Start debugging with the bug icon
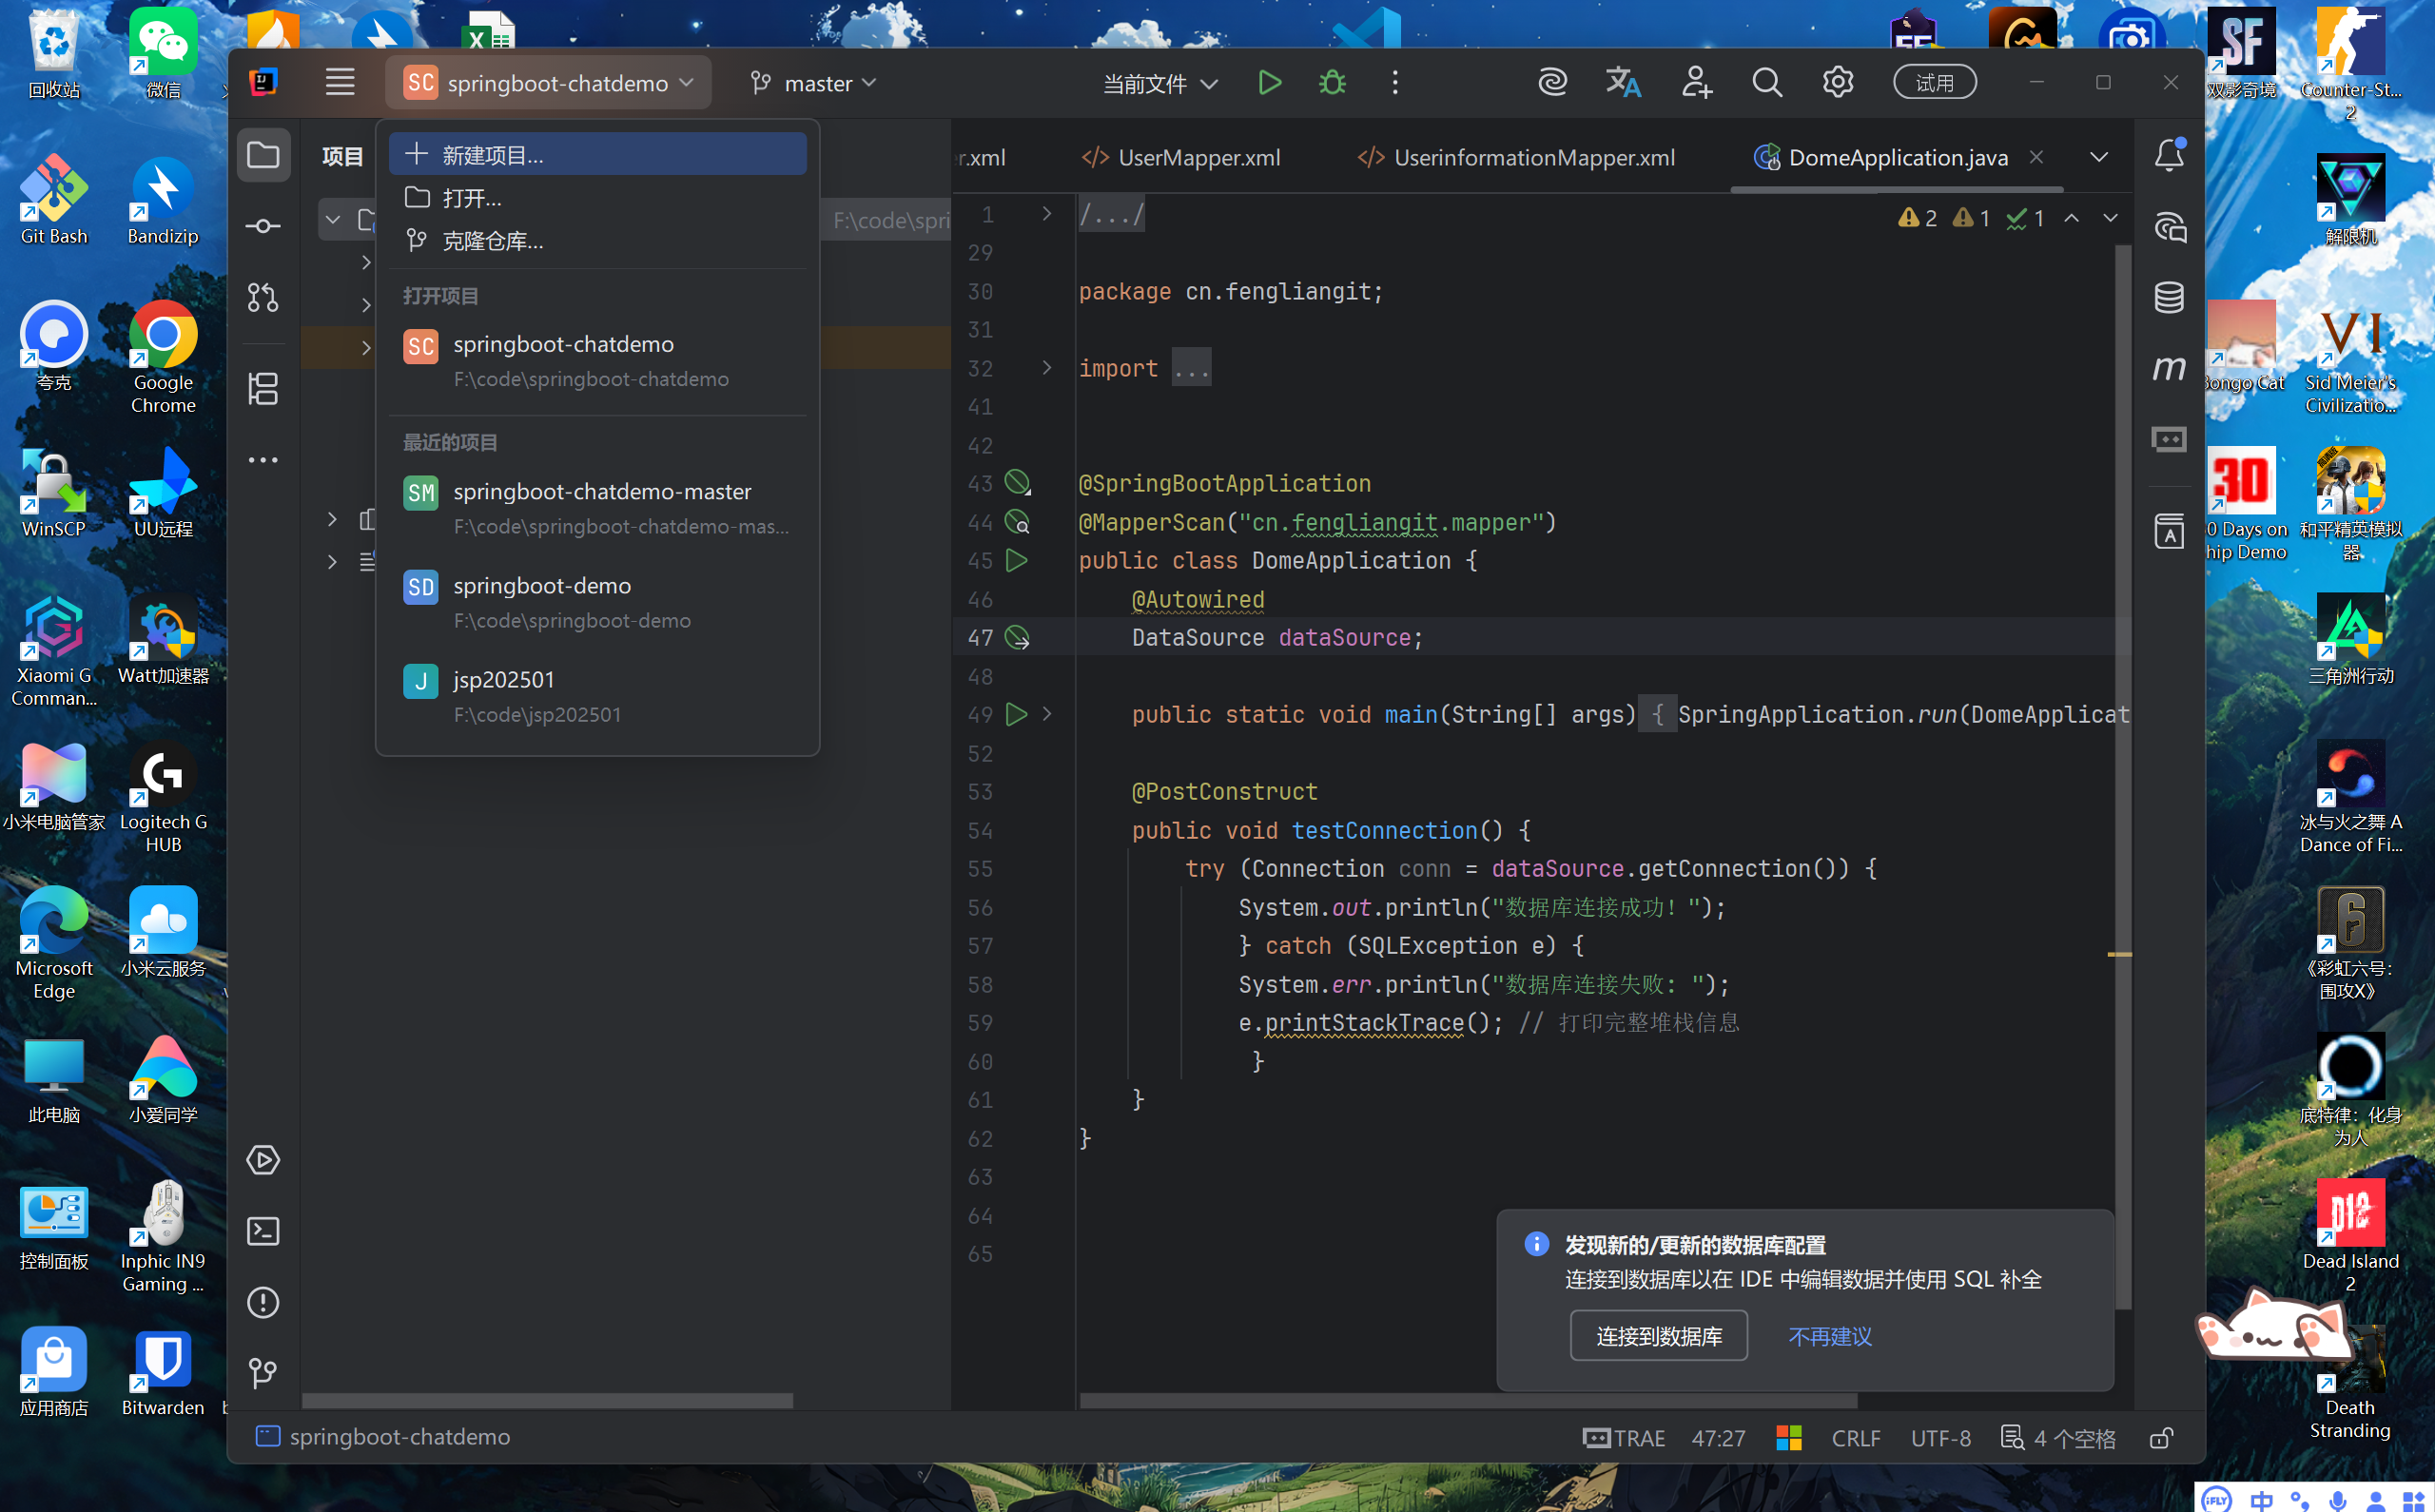Screen dimensions: 2435x1512 click(1332, 83)
